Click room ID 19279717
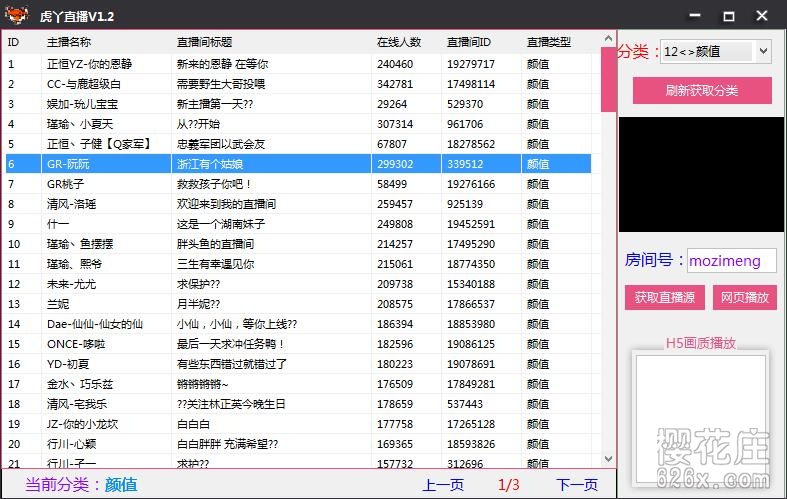Viewport: 787px width, 499px height. pos(471,64)
